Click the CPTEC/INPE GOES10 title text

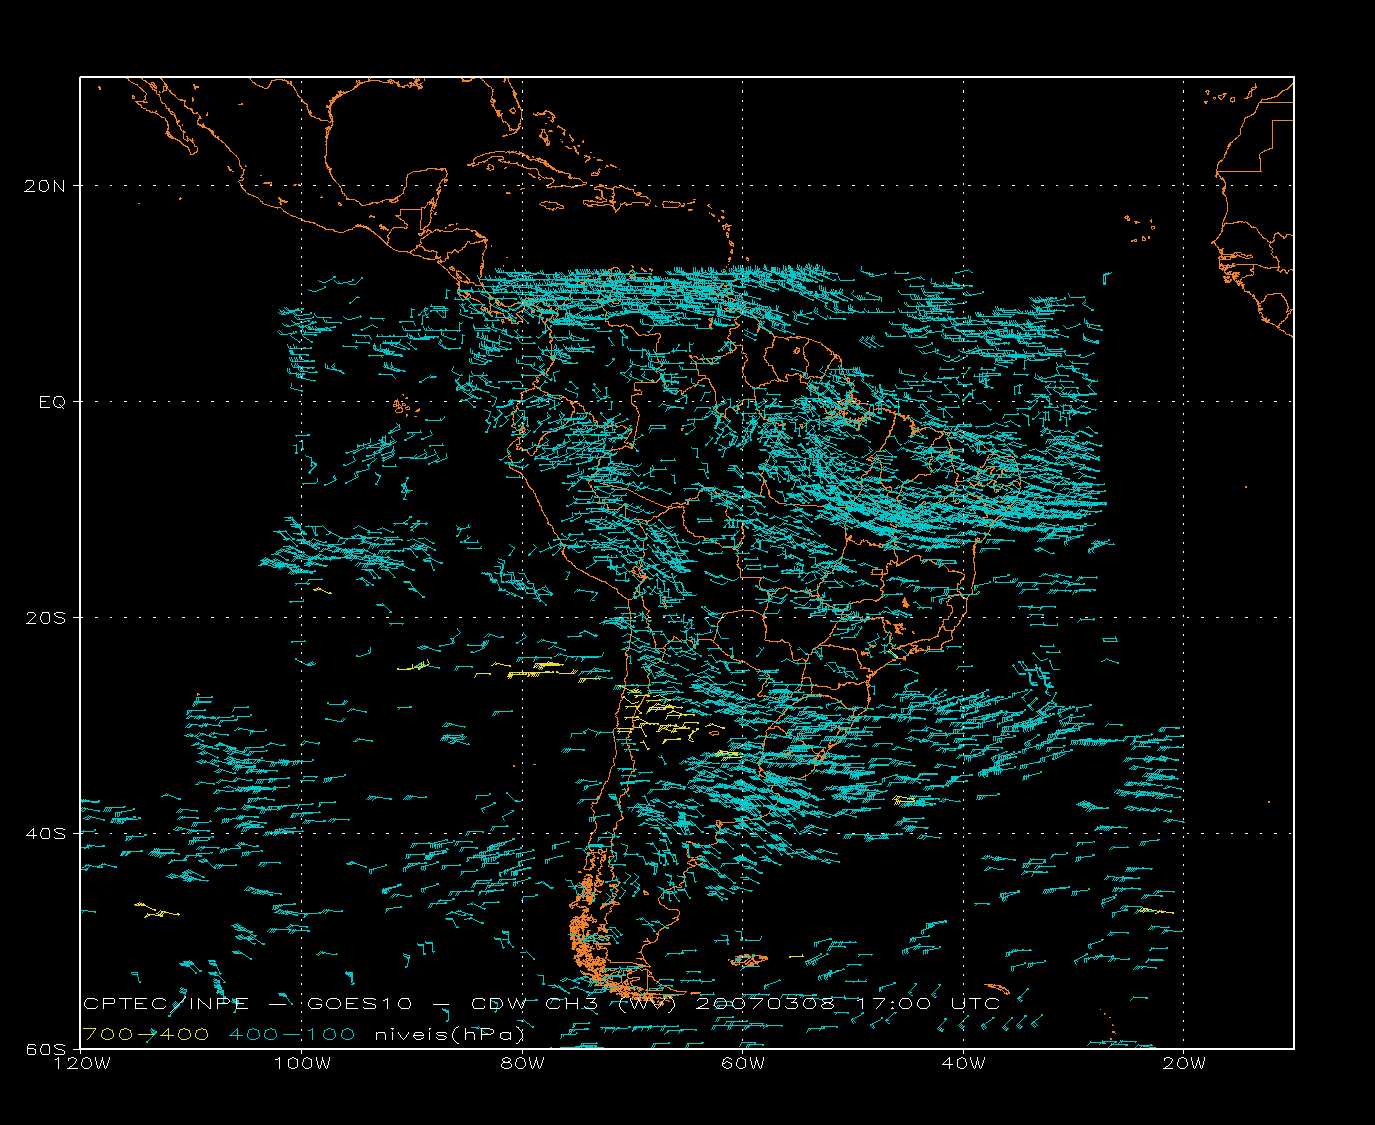point(248,1004)
